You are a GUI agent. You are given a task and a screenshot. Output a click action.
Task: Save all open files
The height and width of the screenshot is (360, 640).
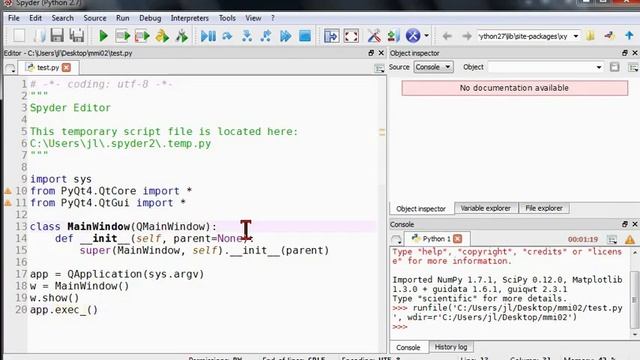(x=77, y=36)
